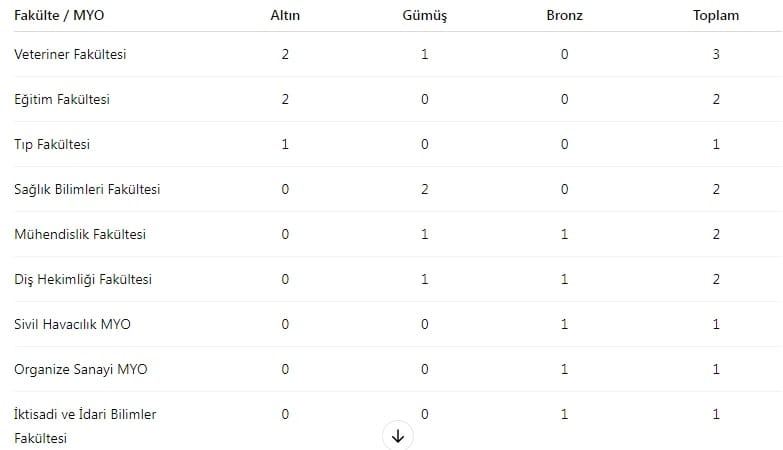Click İktisadi ve İdari Bilimler Fakültesi label
The width and height of the screenshot is (783, 450).
[85, 426]
